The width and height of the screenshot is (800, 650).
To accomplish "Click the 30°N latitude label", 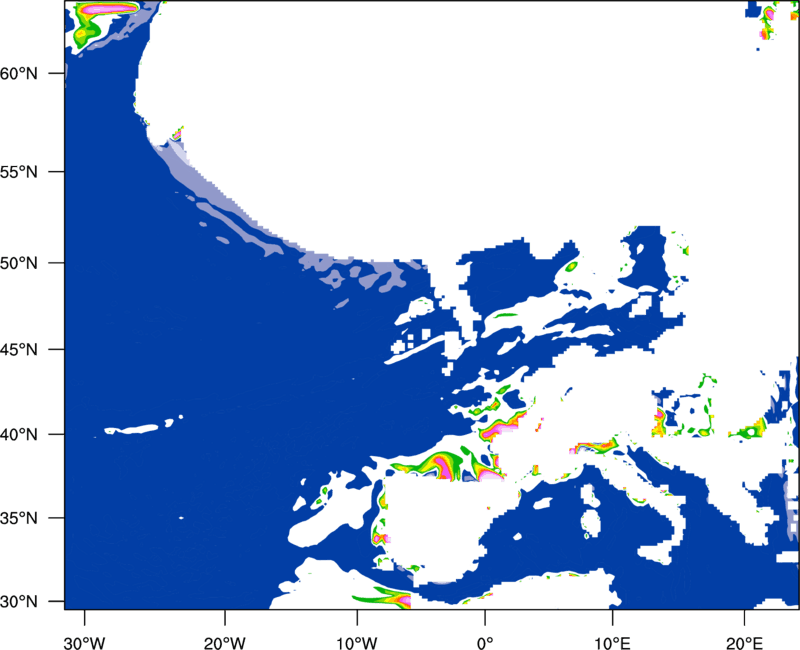I will point(19,602).
